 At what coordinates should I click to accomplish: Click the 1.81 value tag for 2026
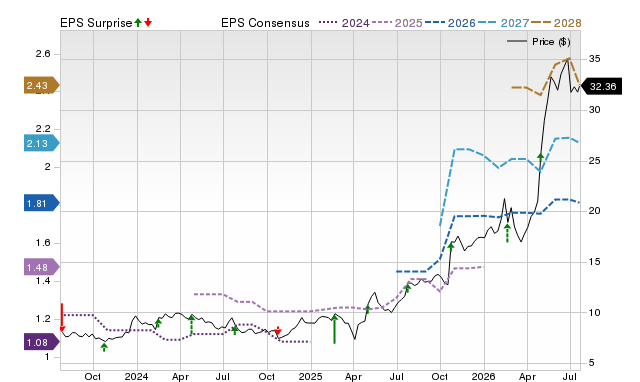(x=42, y=203)
